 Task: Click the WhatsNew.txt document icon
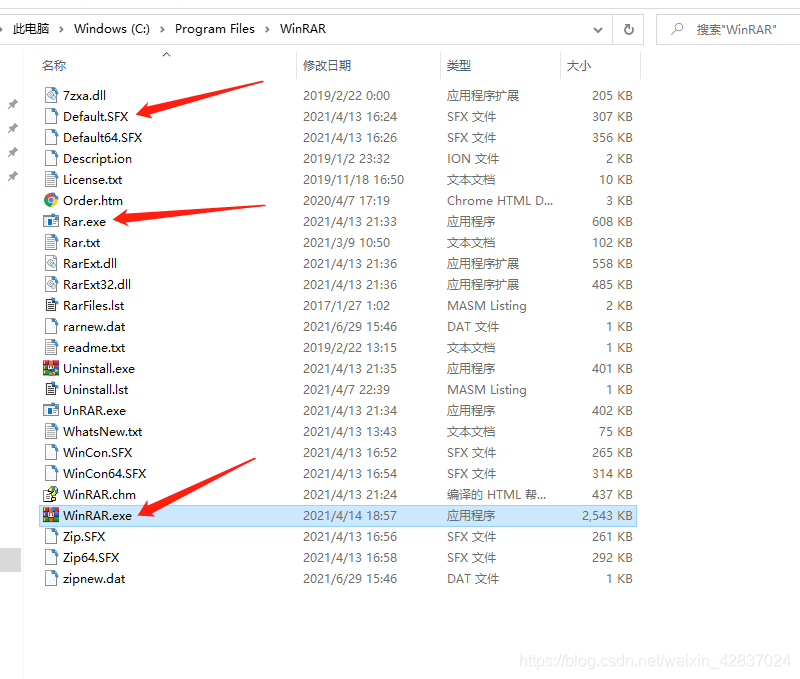(51, 432)
